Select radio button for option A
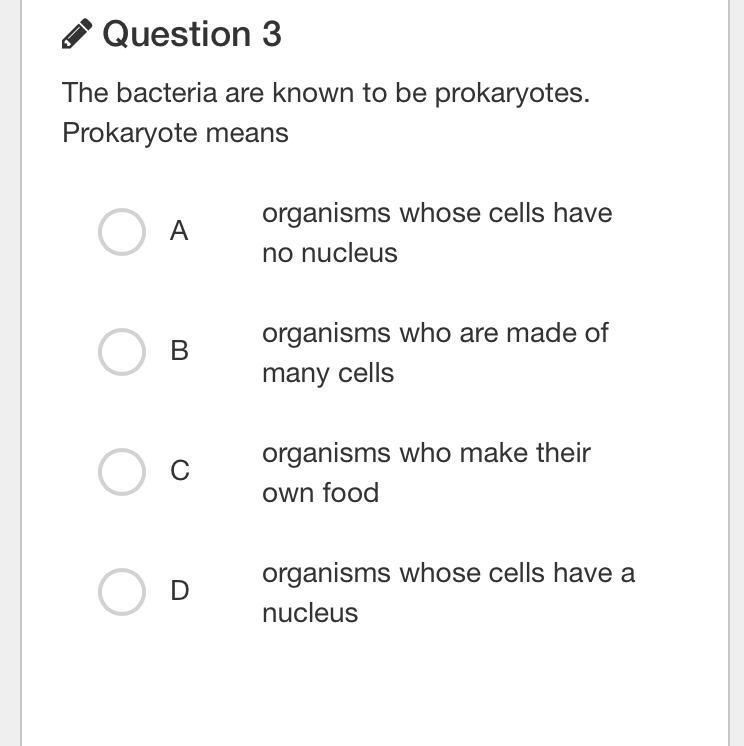Viewport: 744px width, 746px height. [x=122, y=232]
